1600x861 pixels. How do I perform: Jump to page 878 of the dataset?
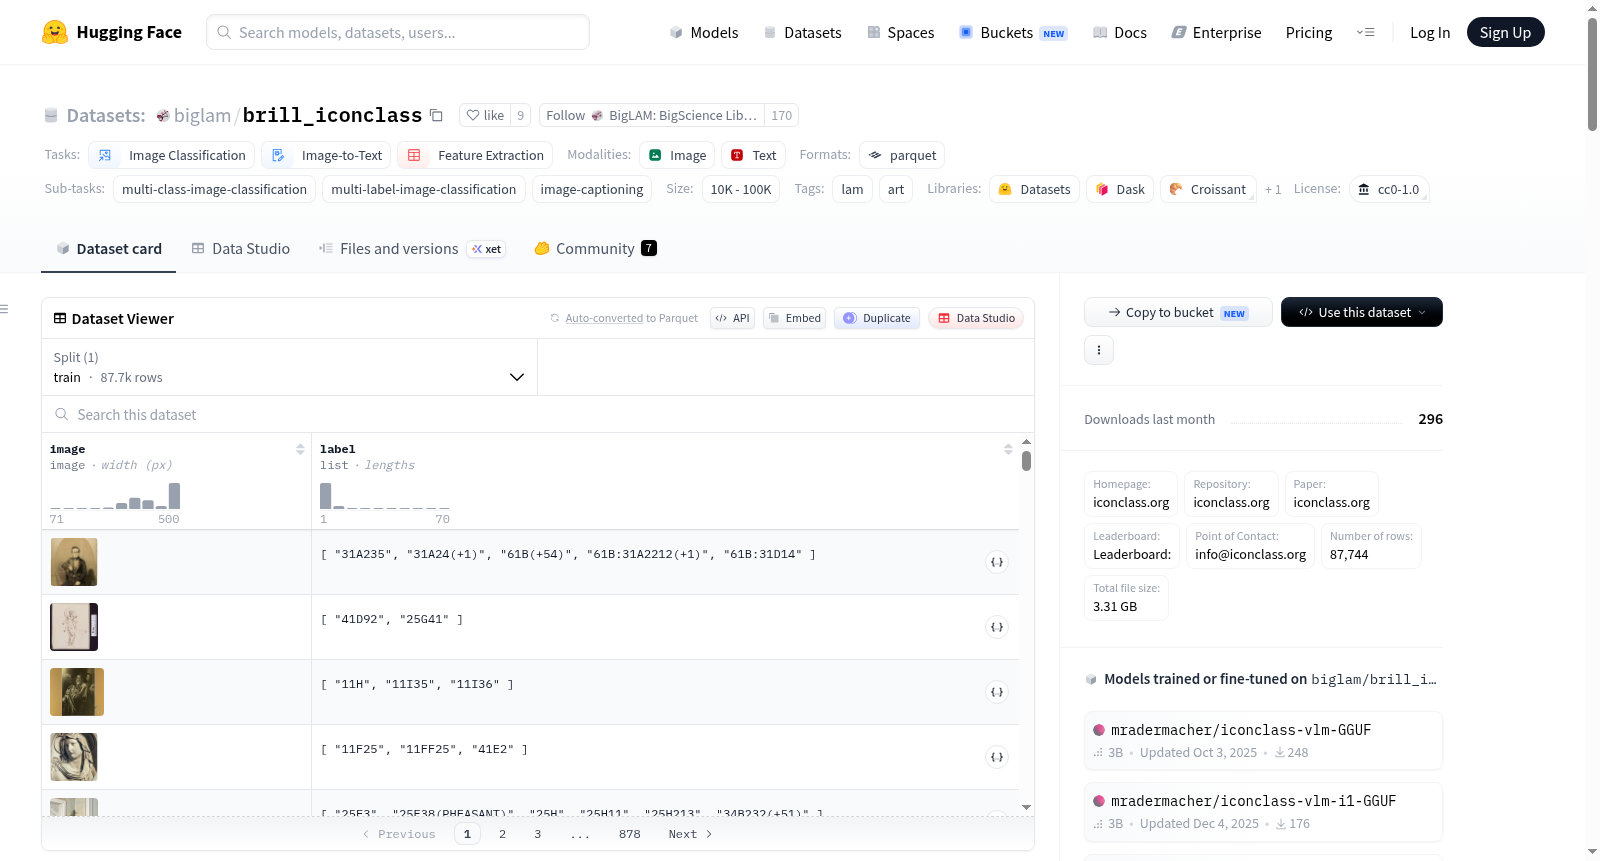[630, 834]
